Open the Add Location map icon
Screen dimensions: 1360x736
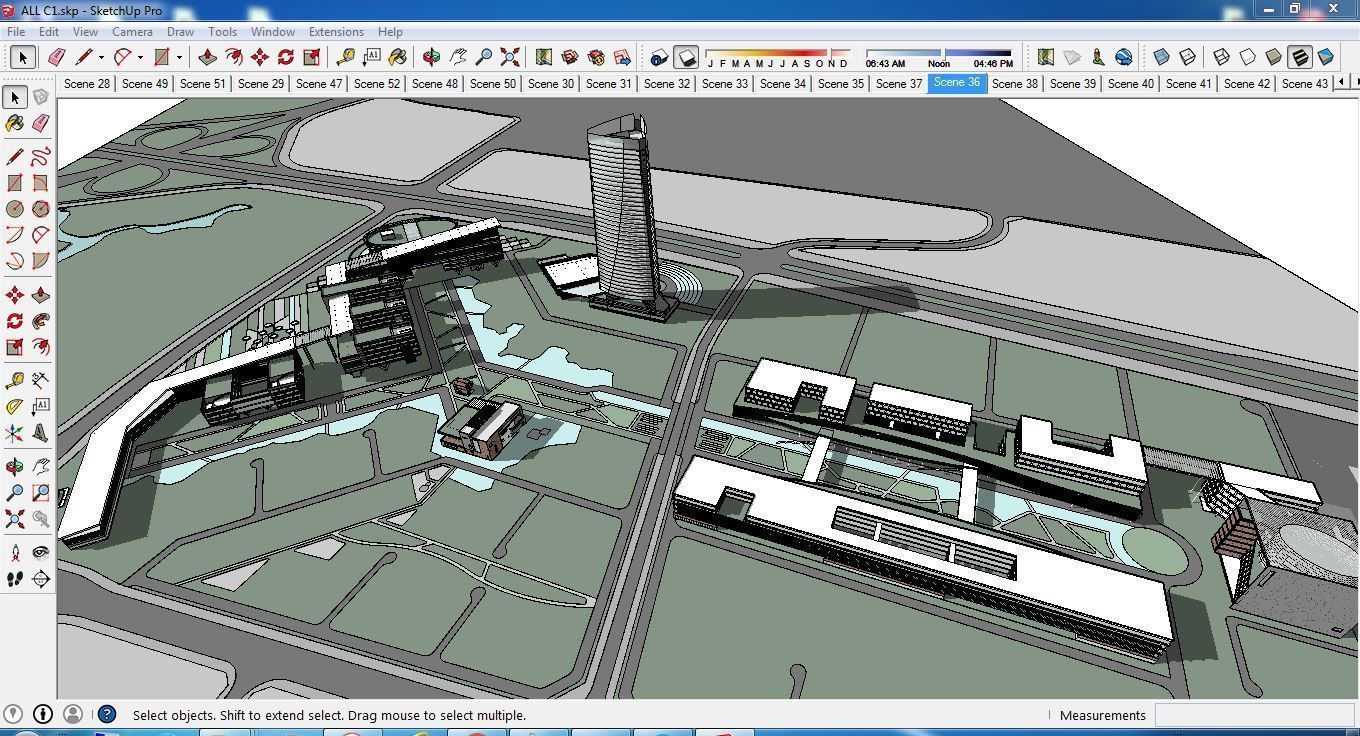(x=544, y=57)
